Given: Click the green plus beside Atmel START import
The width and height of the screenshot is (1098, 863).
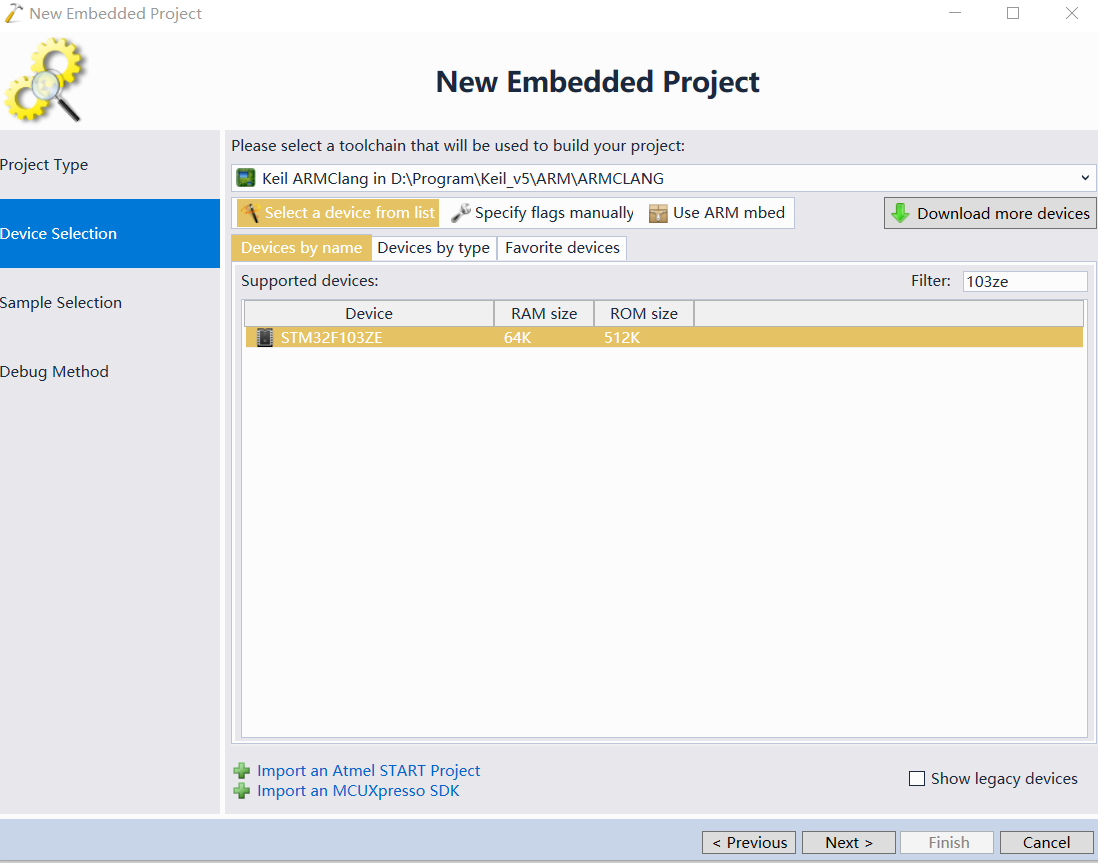Looking at the screenshot, I should (242, 771).
